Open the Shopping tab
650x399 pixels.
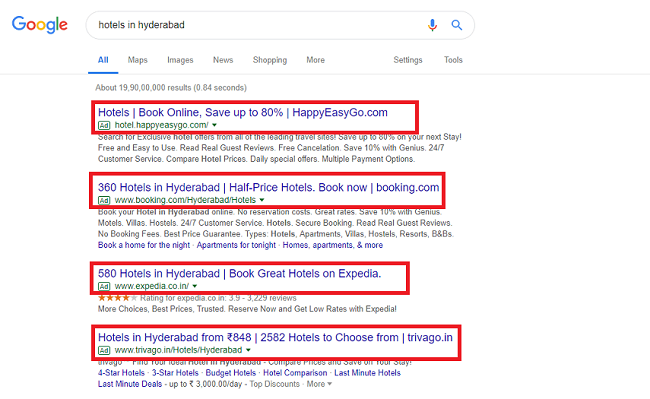[x=270, y=60]
